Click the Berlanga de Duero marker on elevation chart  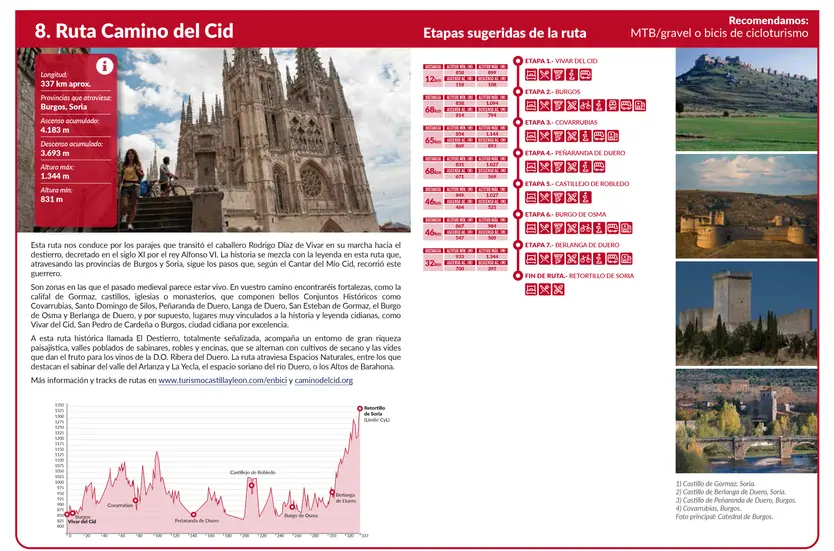[332, 492]
